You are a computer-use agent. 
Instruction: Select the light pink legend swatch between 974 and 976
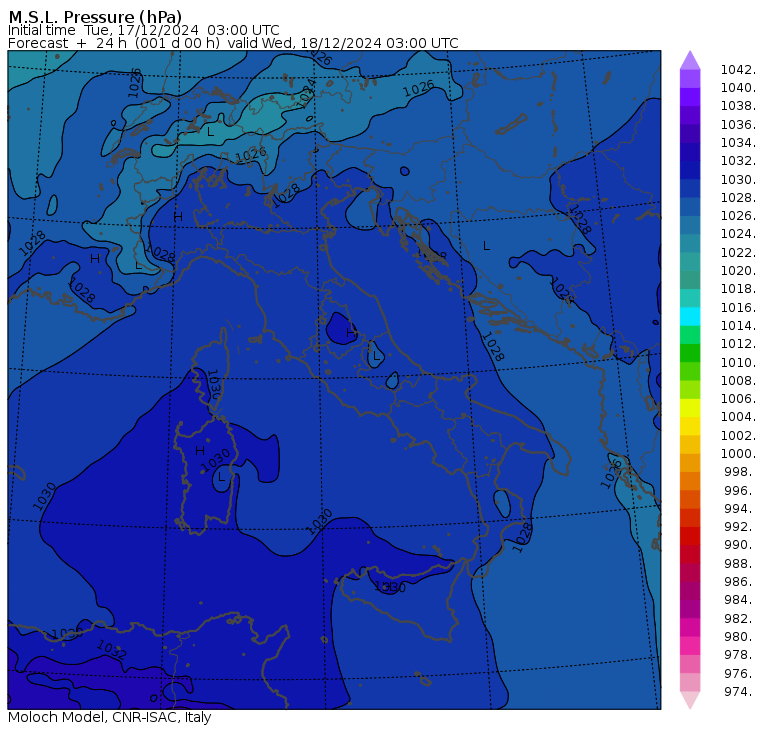click(690, 682)
